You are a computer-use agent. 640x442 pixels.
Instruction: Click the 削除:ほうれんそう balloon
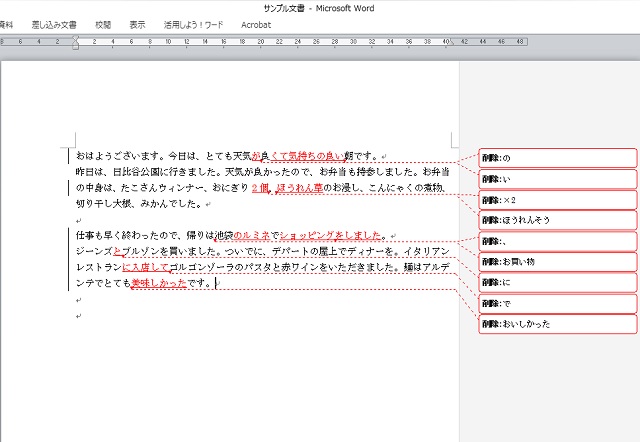tap(557, 220)
